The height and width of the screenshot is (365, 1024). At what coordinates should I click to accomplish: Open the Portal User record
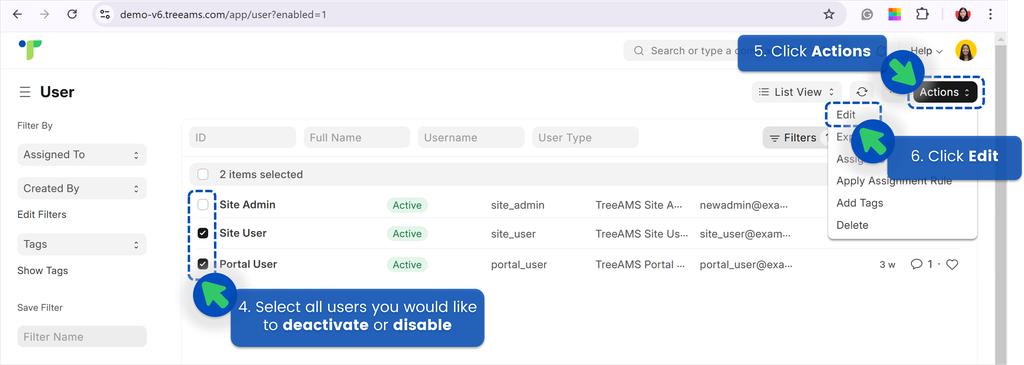coord(248,264)
